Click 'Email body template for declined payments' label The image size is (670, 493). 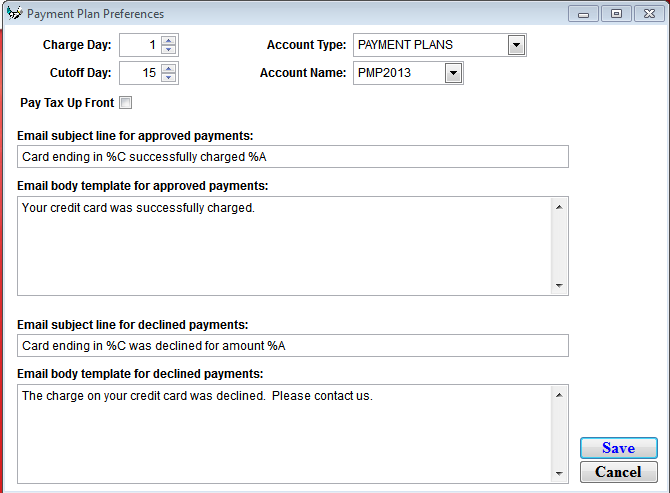(x=140, y=374)
